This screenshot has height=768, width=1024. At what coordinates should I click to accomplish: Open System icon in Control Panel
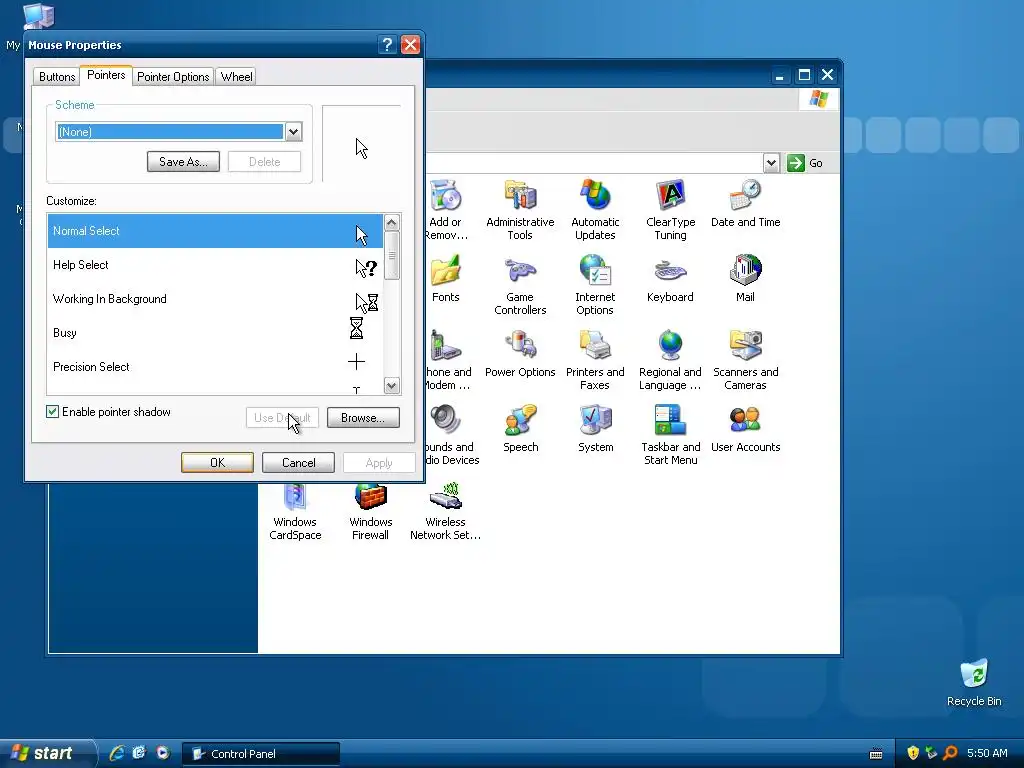(596, 428)
